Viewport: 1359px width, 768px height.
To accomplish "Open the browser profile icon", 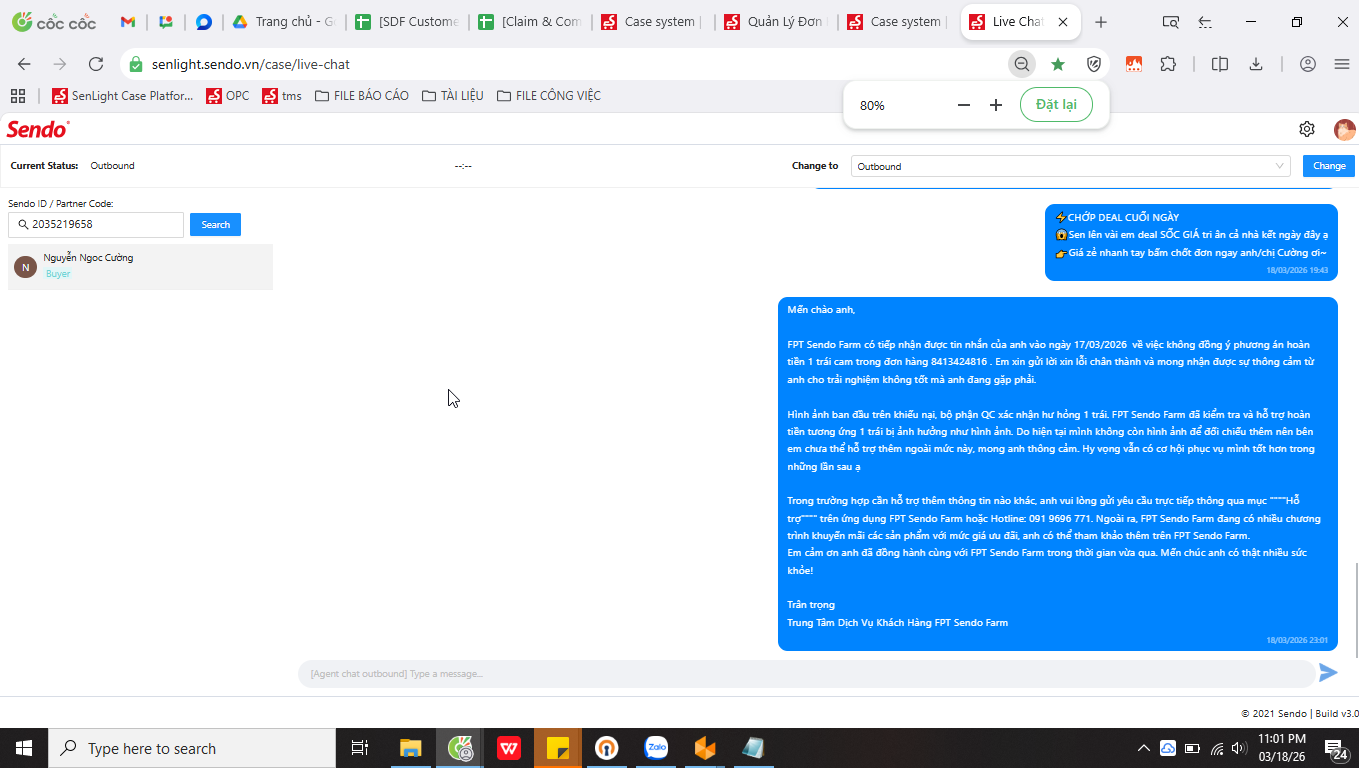I will coord(1308,64).
